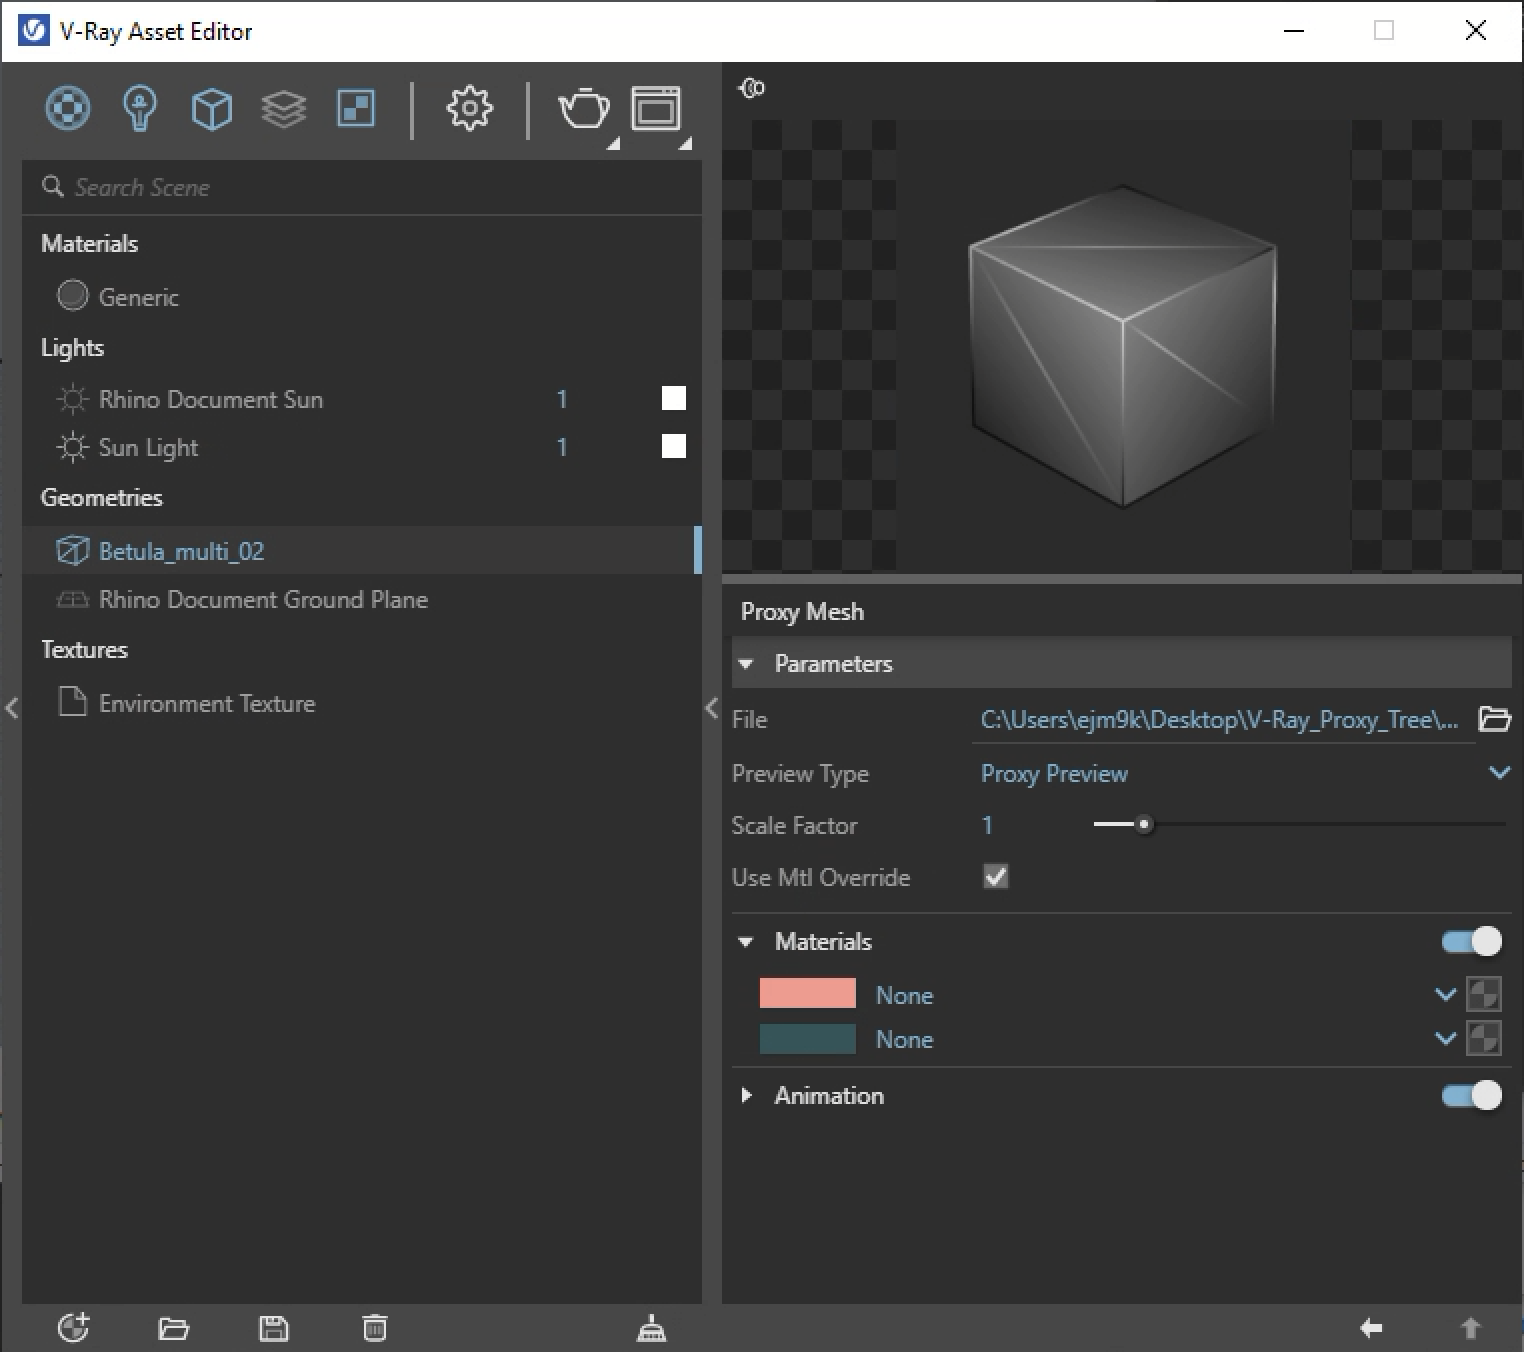Click Add Asset icon in bottom bar

pyautogui.click(x=73, y=1328)
